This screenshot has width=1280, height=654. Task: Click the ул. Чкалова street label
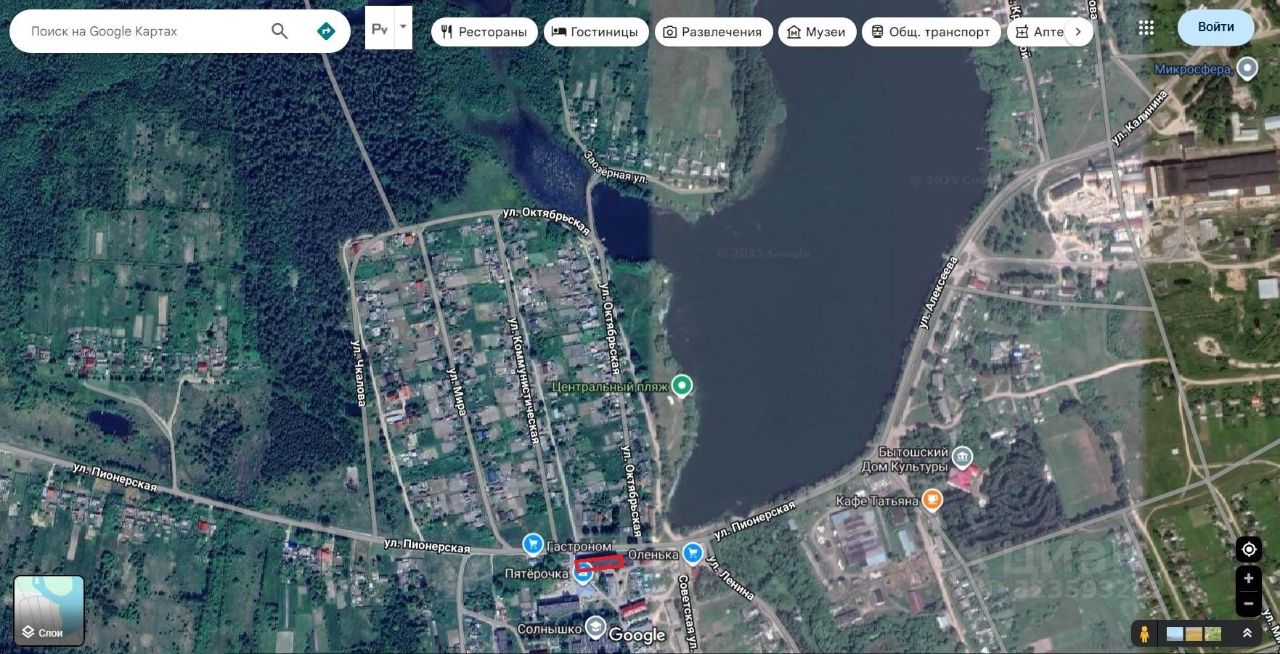click(x=361, y=371)
